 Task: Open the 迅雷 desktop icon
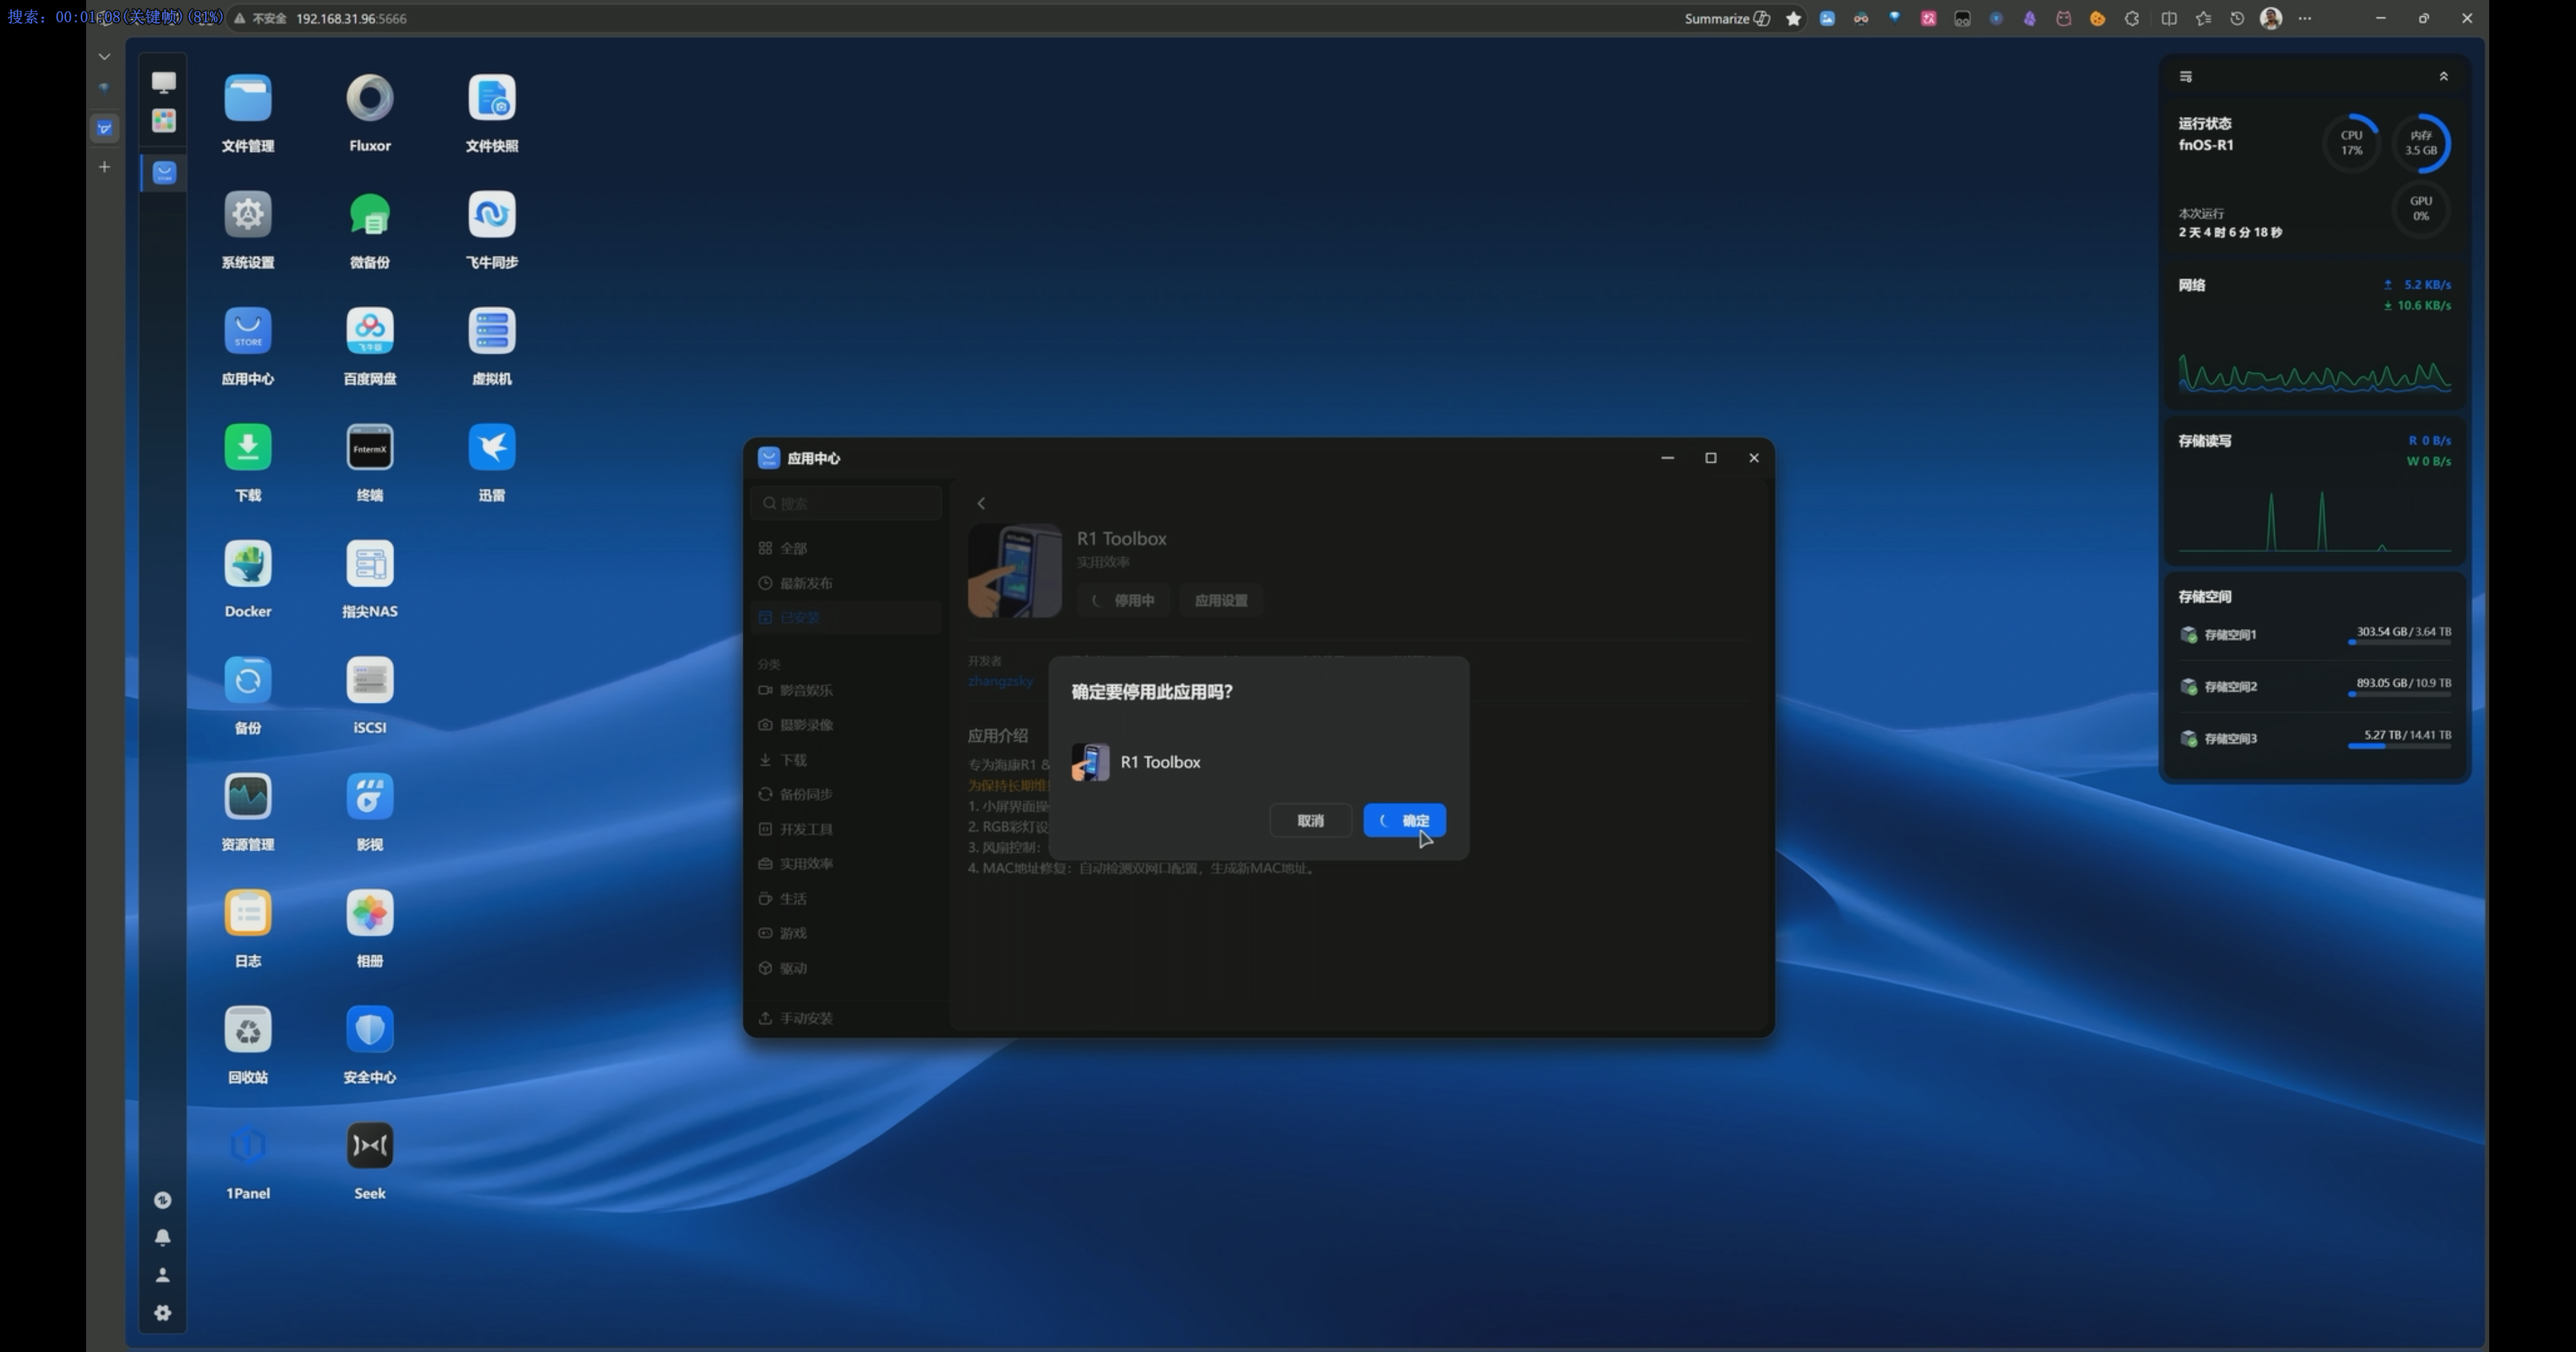pos(491,447)
